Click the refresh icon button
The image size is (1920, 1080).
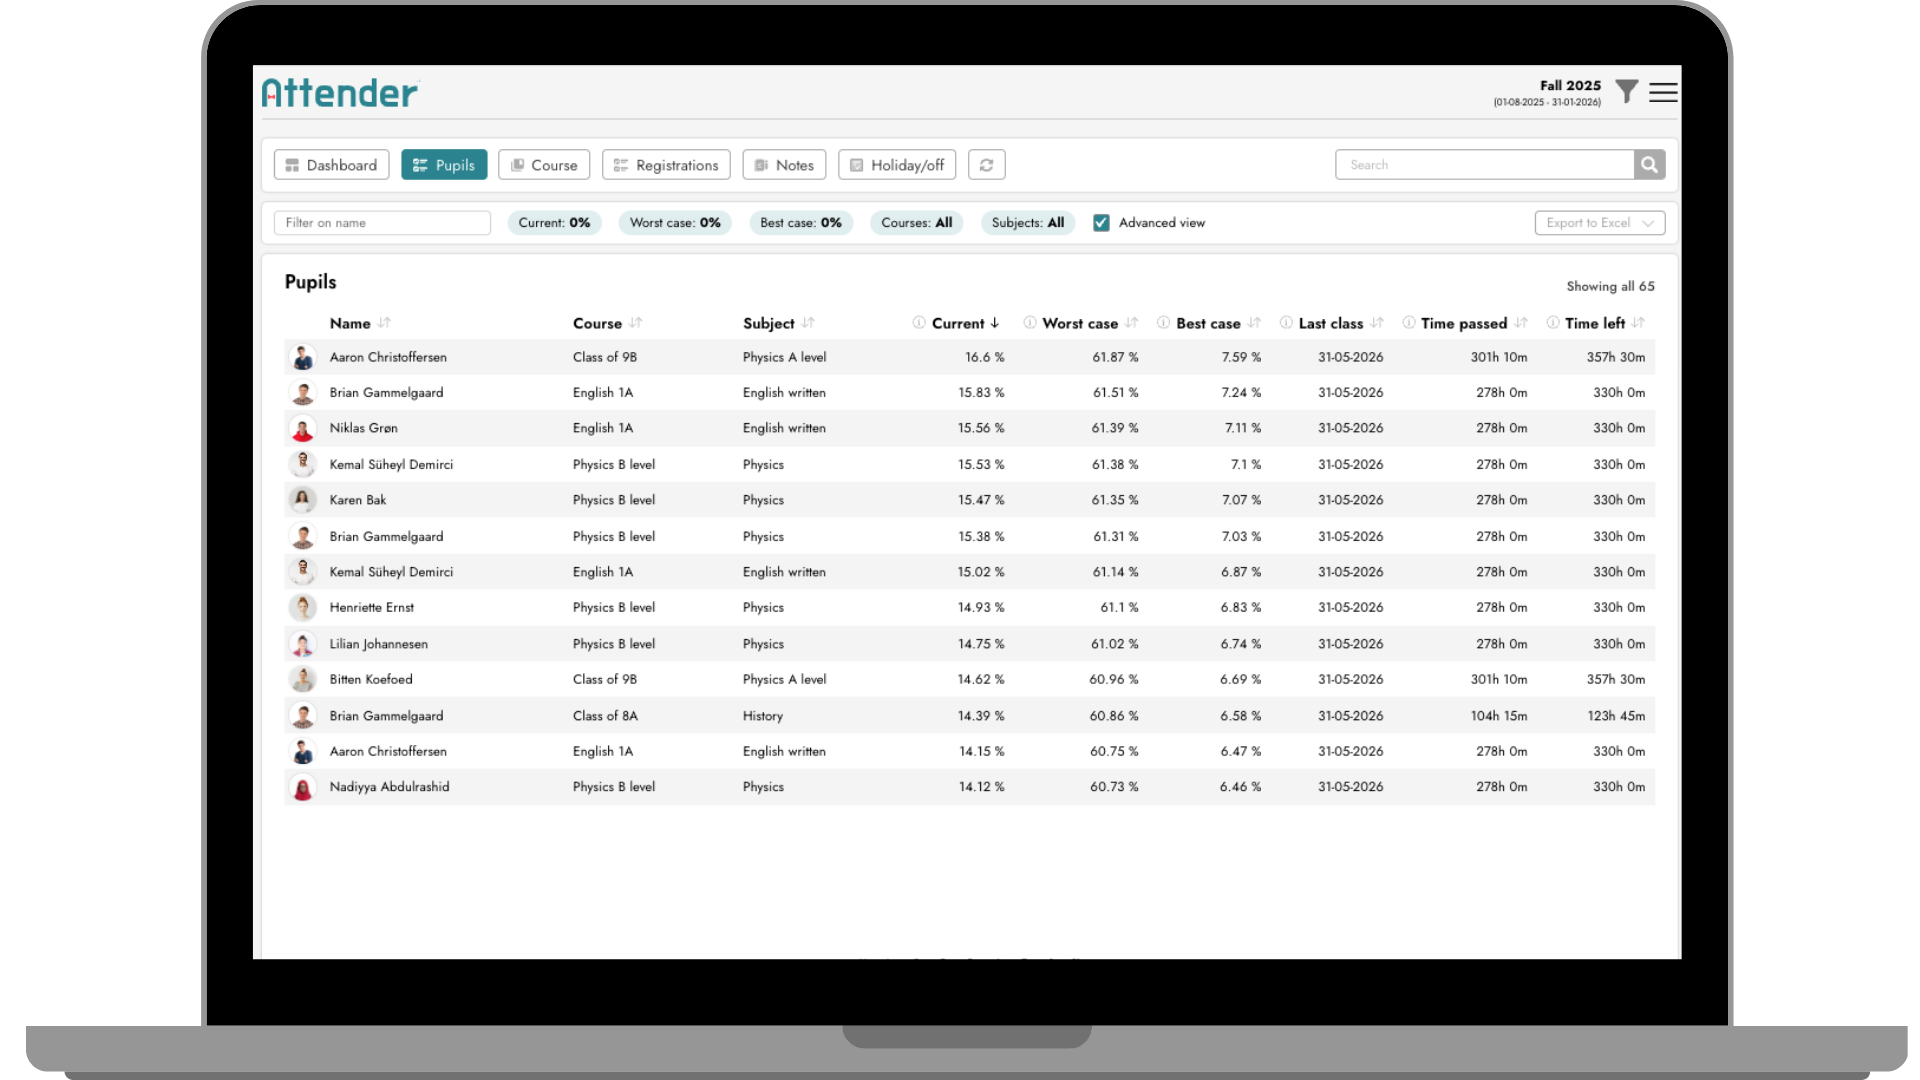point(986,165)
